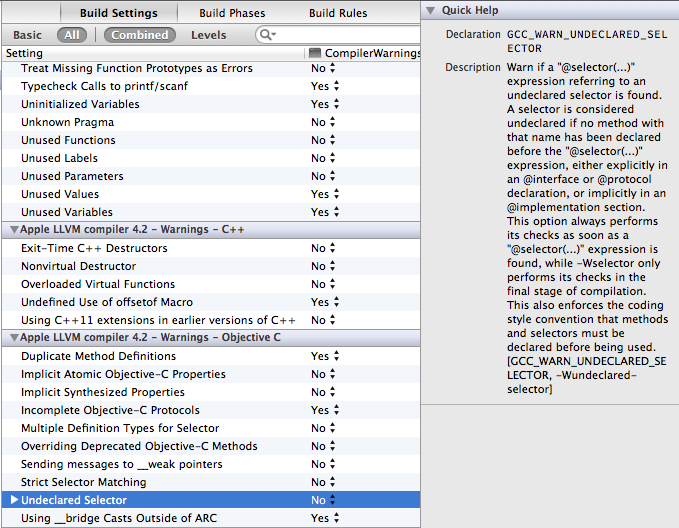The width and height of the screenshot is (679, 528).
Task: Collapse the Warnings - C++ section
Action: tap(11, 230)
